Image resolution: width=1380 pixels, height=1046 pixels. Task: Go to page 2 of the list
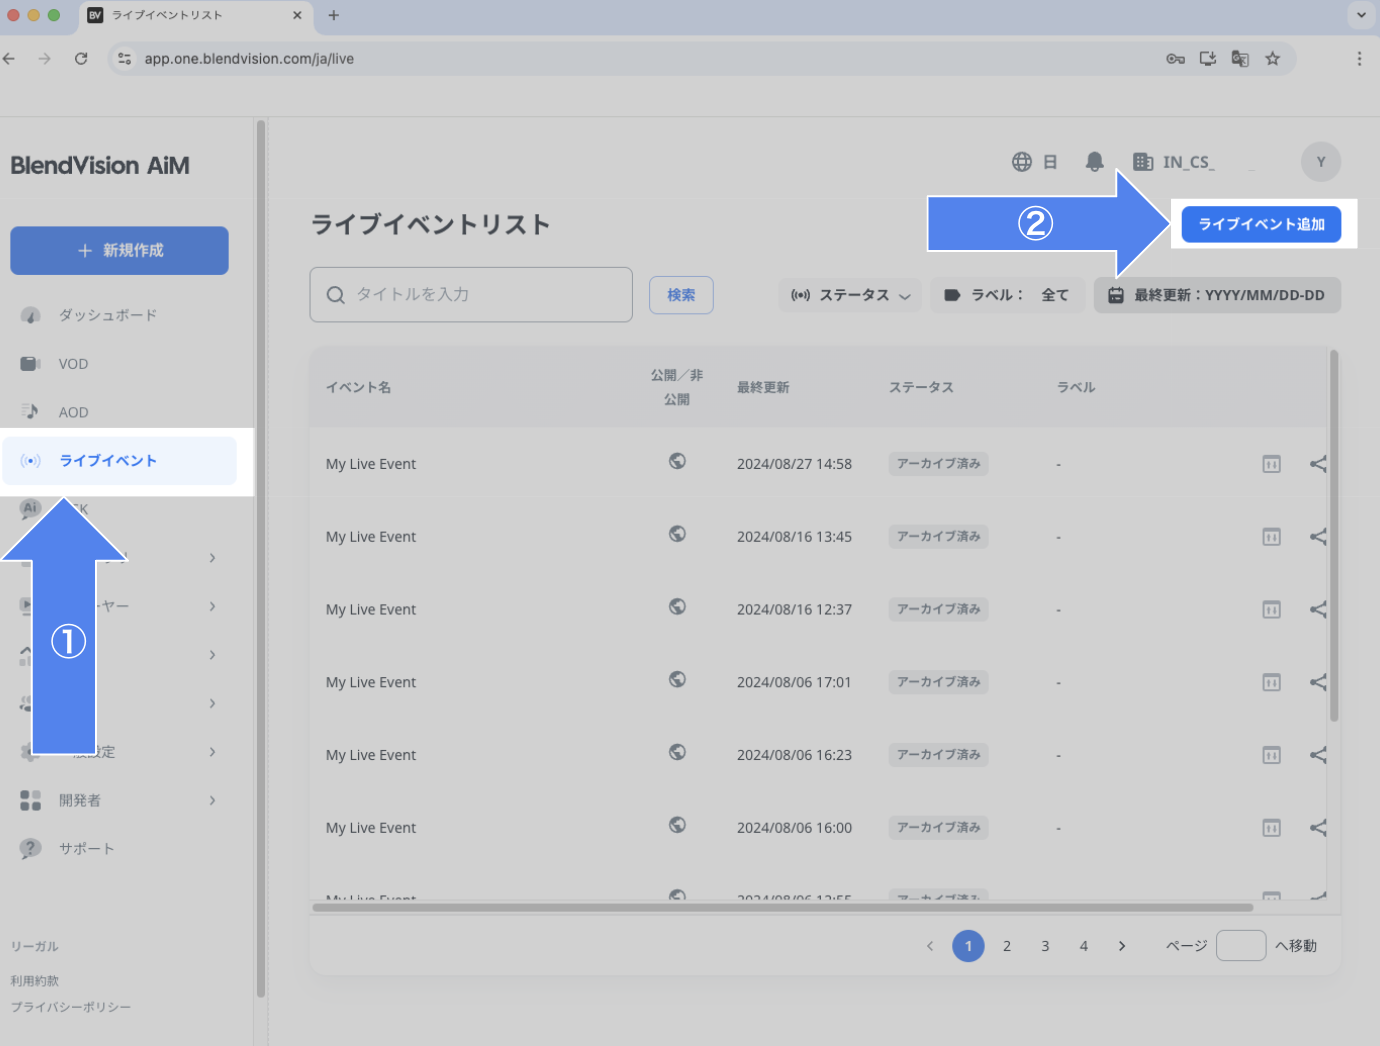(x=1007, y=946)
